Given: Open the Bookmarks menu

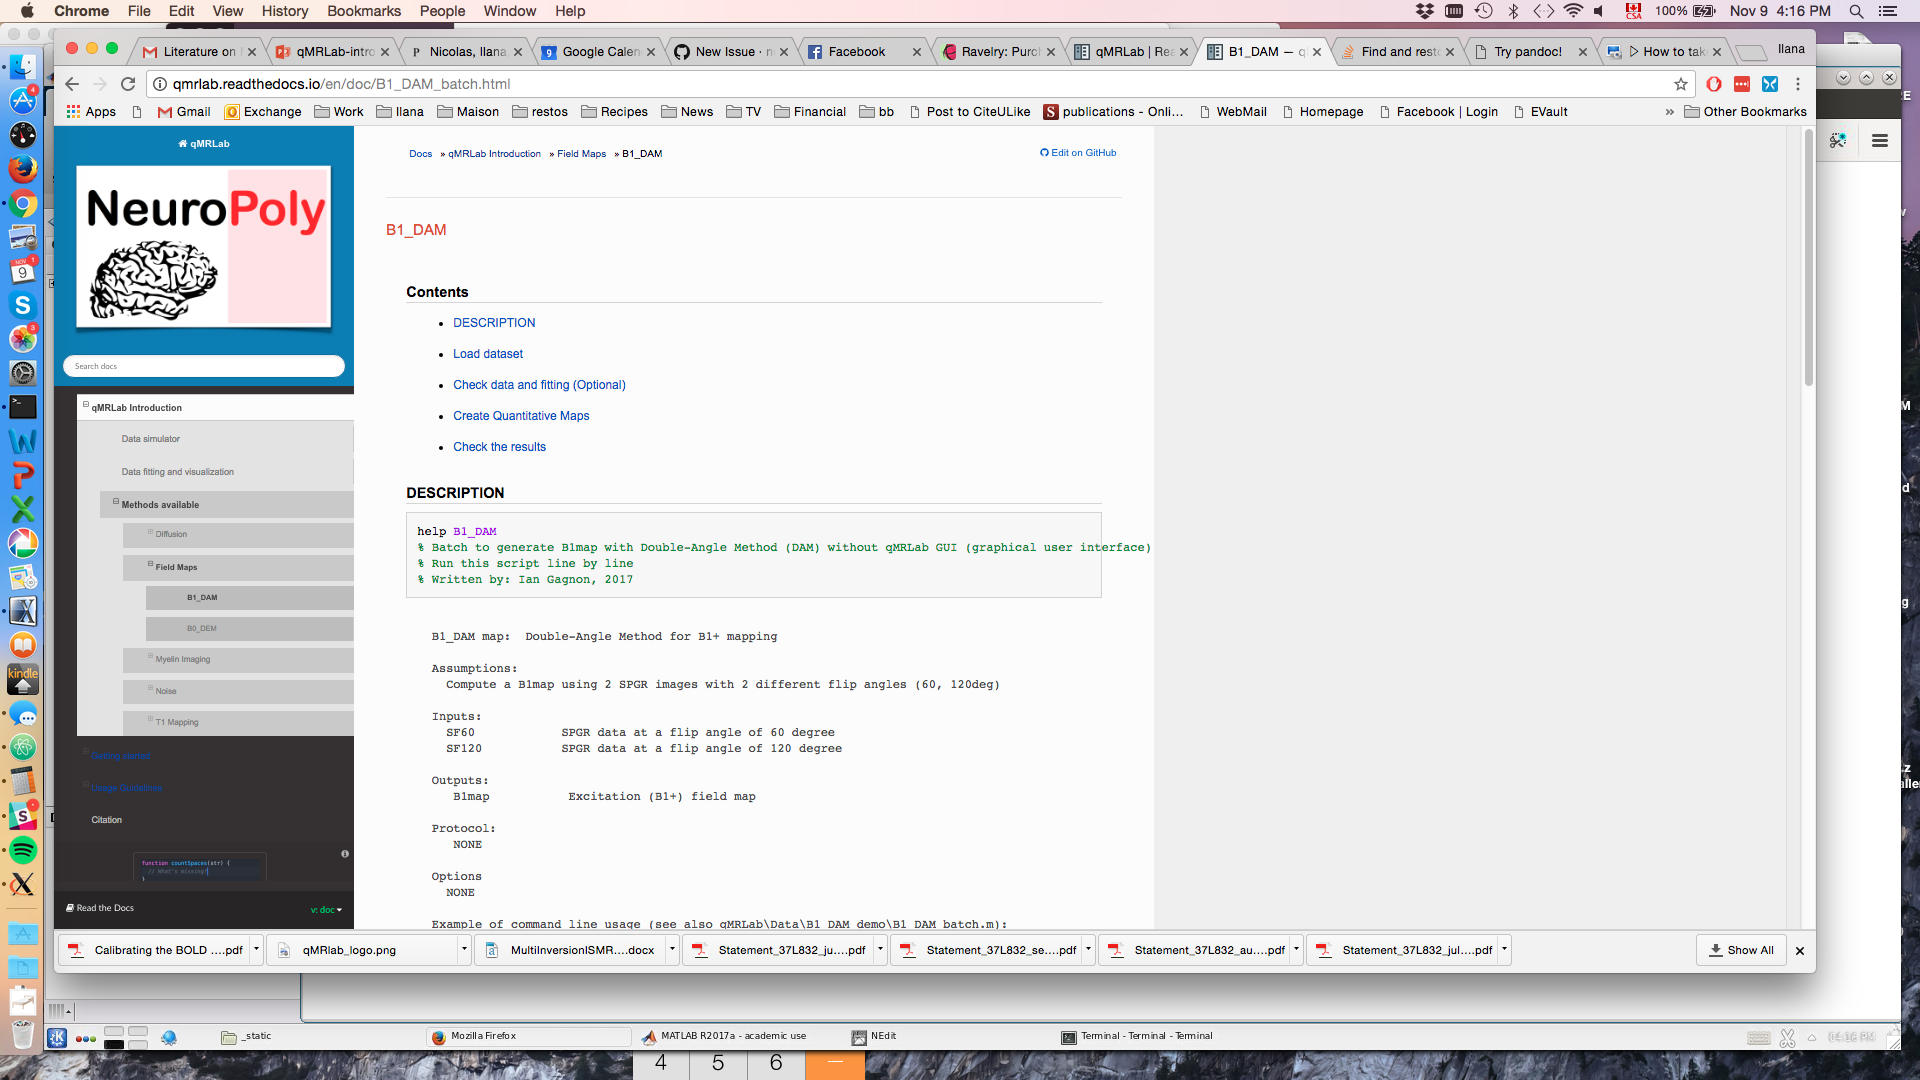Looking at the screenshot, I should pyautogui.click(x=363, y=11).
